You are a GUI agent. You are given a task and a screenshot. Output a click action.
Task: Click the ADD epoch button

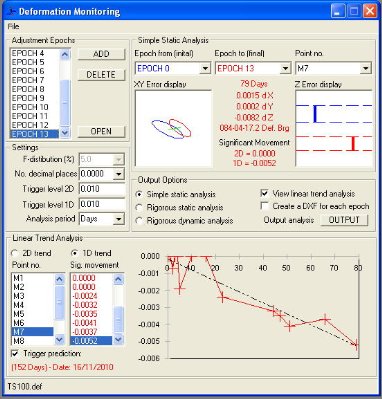click(101, 54)
